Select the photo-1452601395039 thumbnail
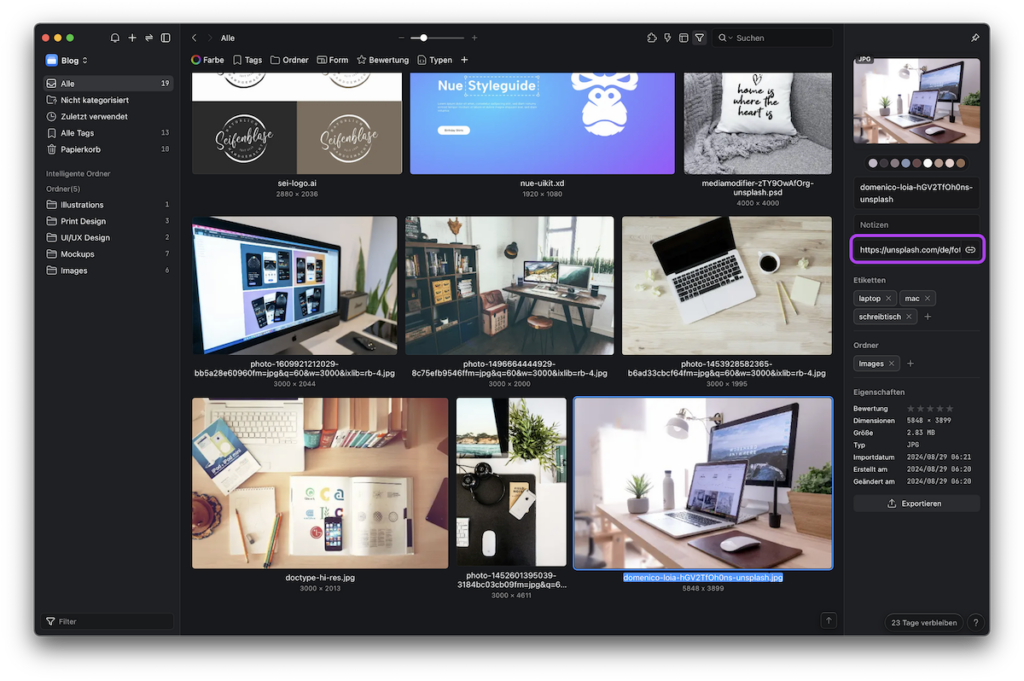The image size is (1024, 681). (x=511, y=482)
